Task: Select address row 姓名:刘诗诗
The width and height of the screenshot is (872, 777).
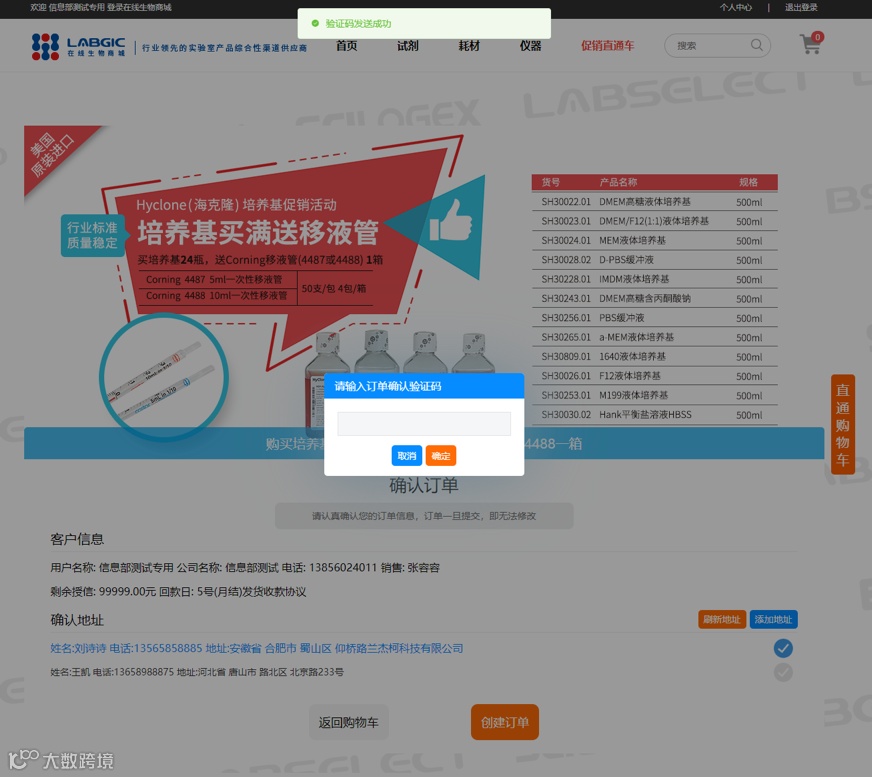Action: coord(256,648)
